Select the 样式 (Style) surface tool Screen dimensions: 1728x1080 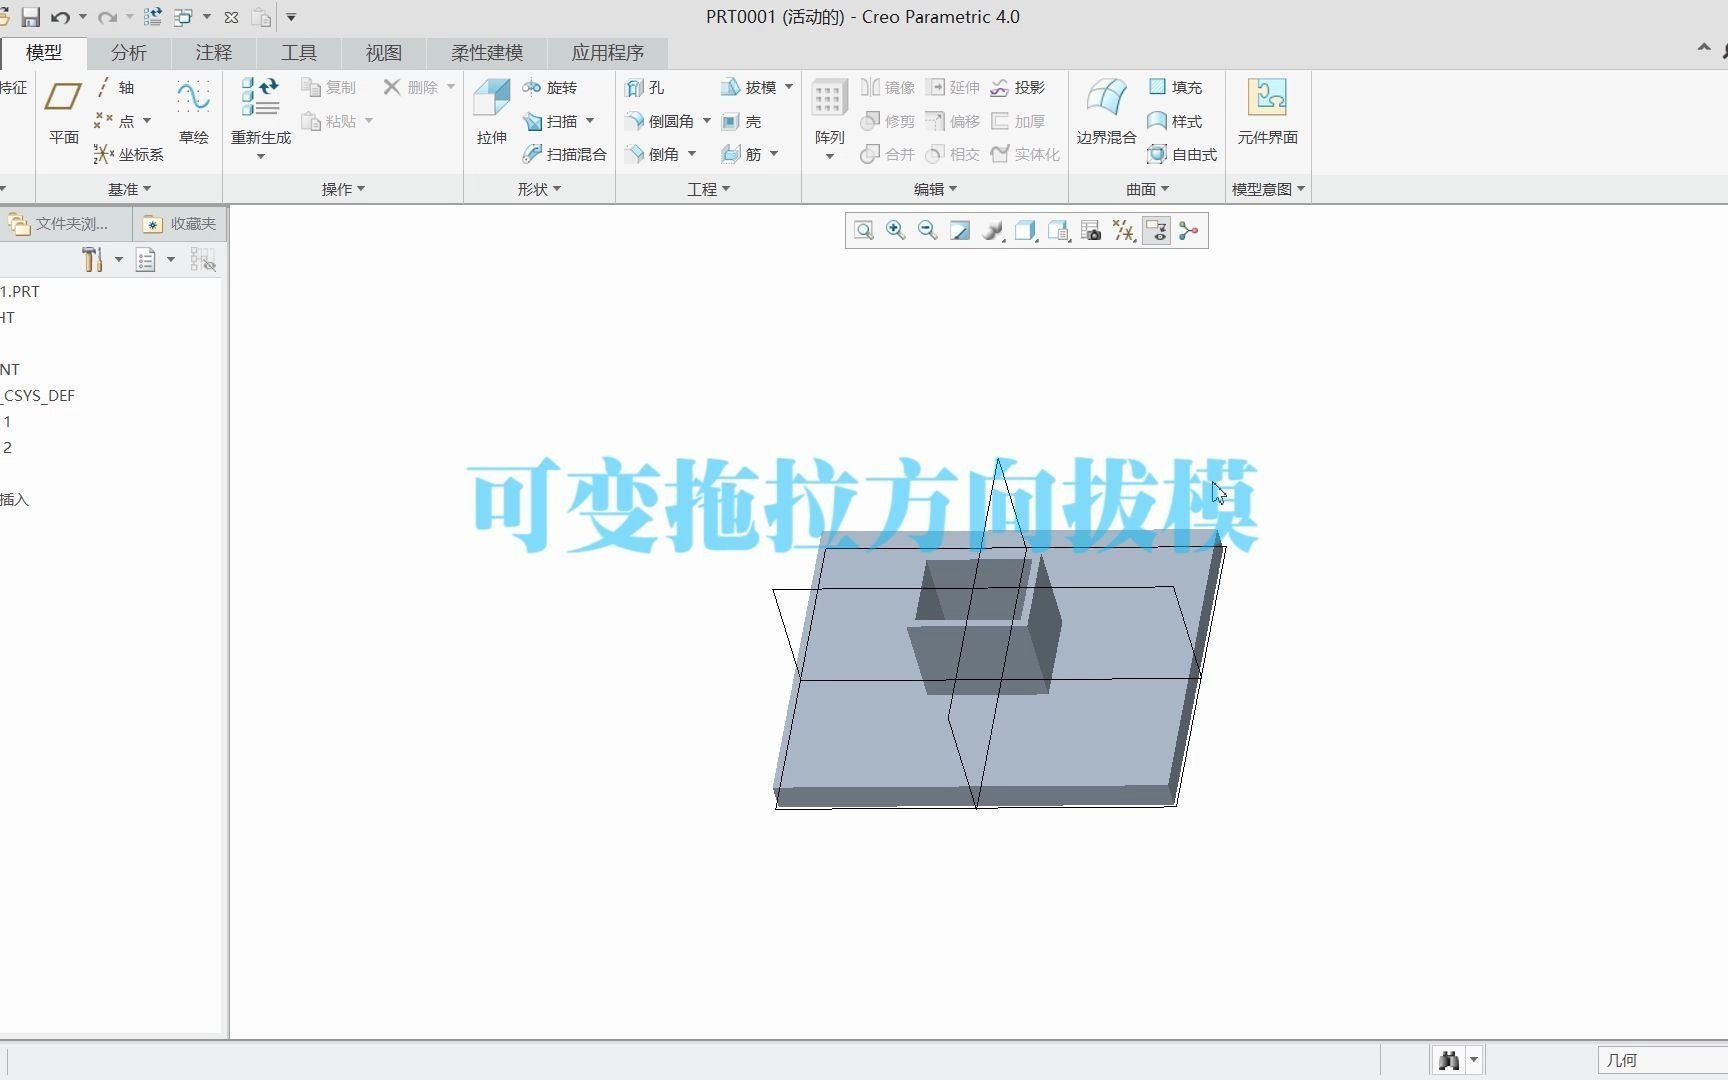click(x=1175, y=121)
